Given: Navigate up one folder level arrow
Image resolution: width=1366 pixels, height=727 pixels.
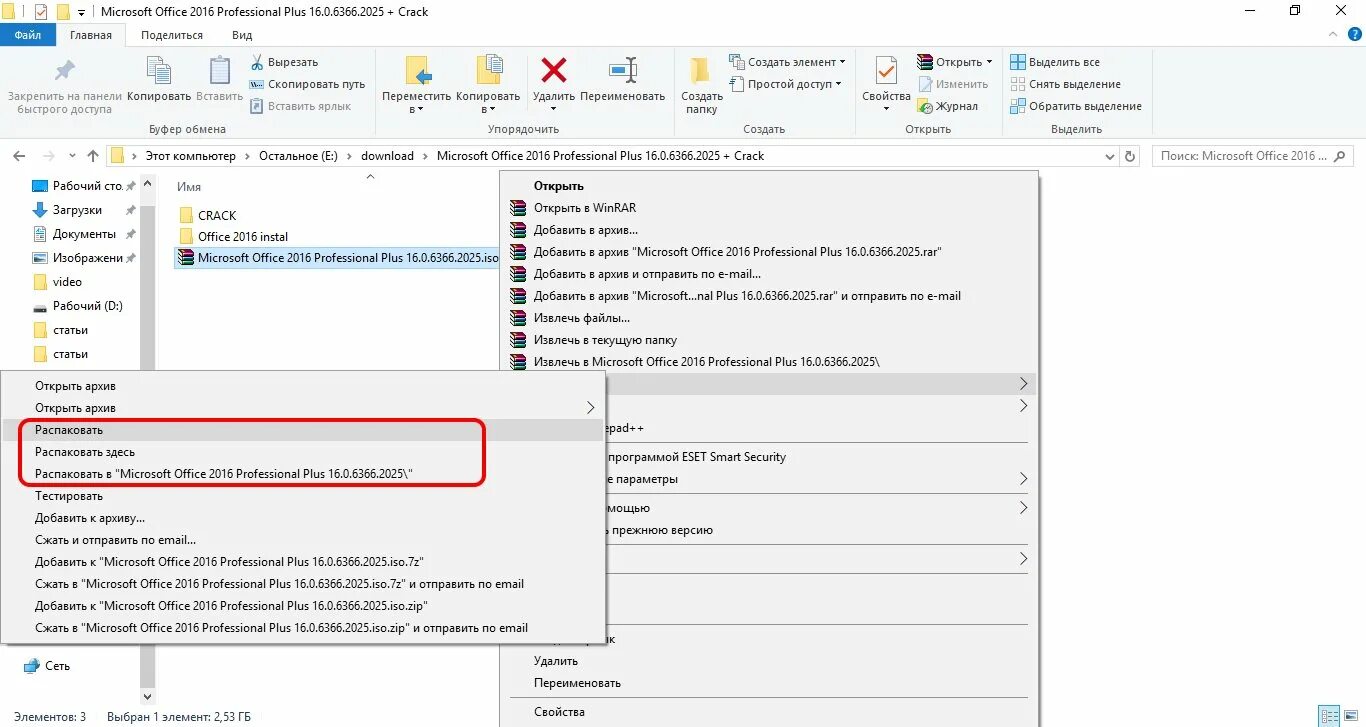Looking at the screenshot, I should tap(93, 156).
